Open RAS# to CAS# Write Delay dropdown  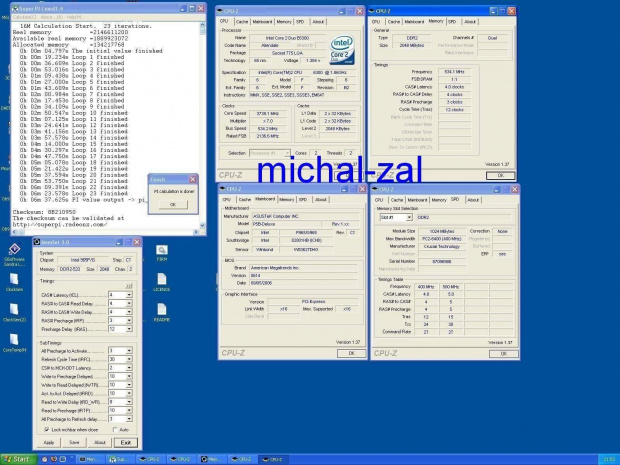[129, 312]
